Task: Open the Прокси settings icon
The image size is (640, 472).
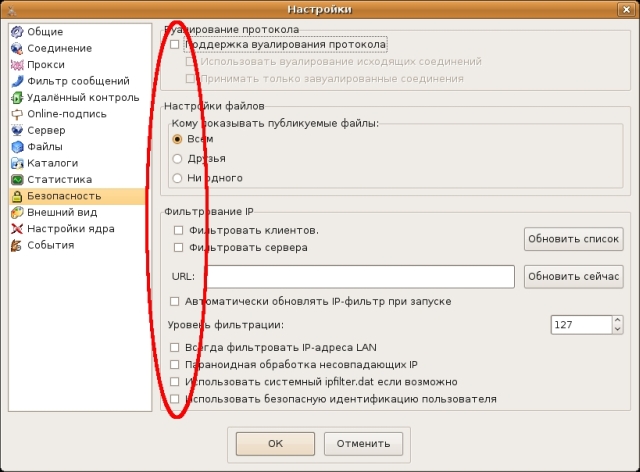Action: (17, 64)
